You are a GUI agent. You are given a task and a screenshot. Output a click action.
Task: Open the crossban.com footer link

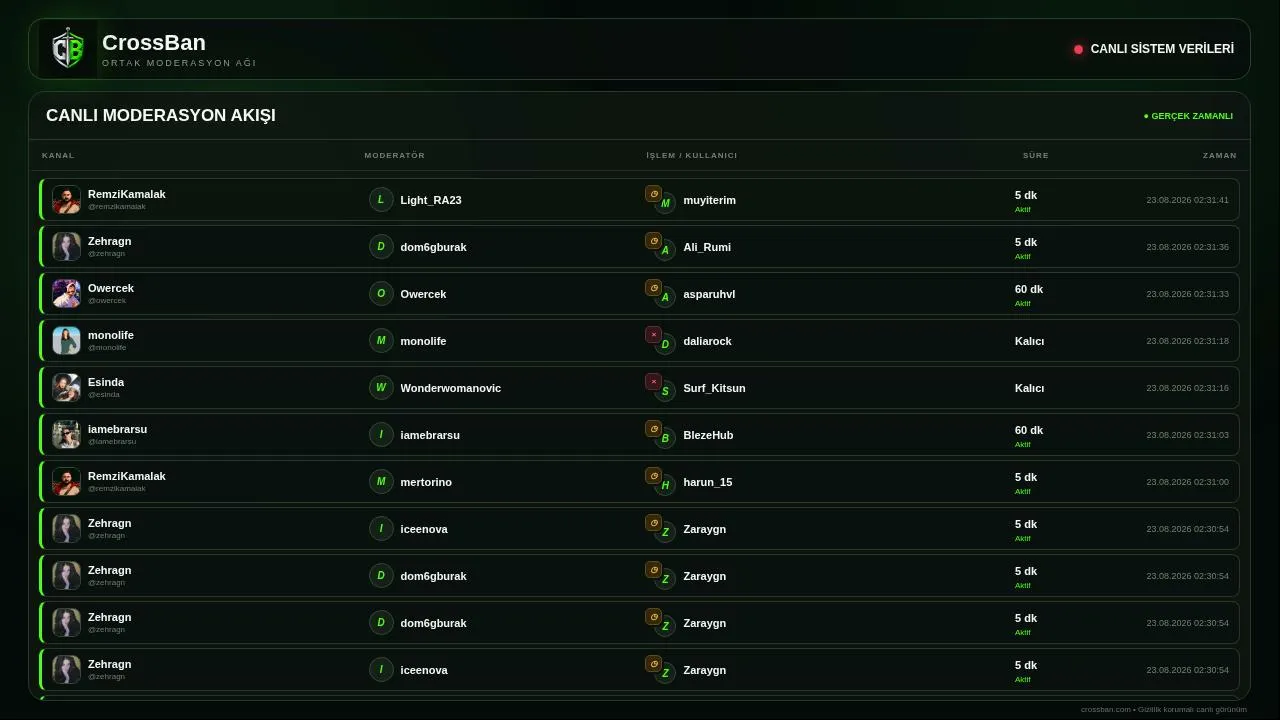[x=1106, y=710]
